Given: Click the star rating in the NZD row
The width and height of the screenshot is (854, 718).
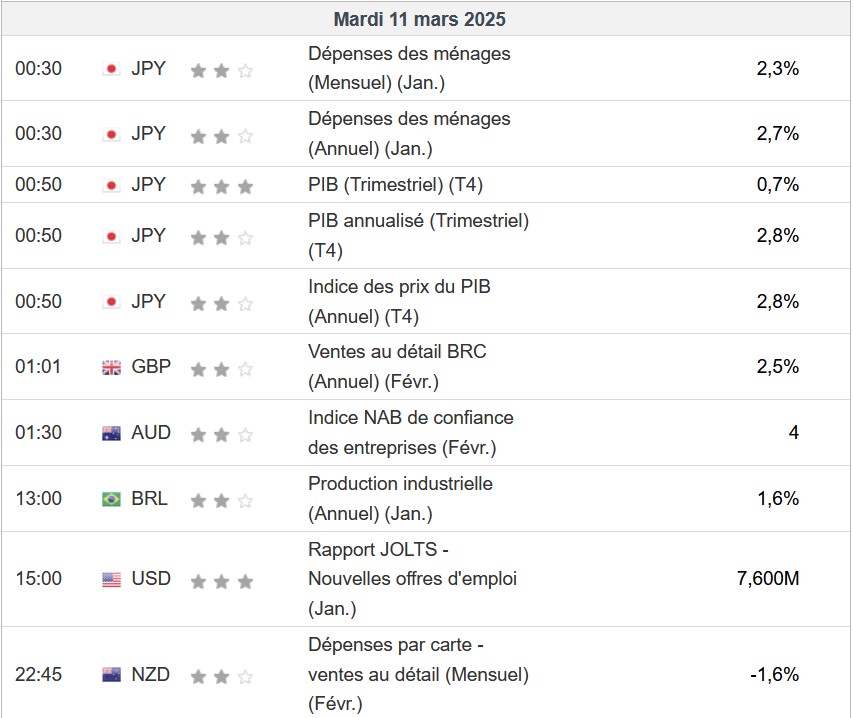Looking at the screenshot, I should tap(221, 676).
